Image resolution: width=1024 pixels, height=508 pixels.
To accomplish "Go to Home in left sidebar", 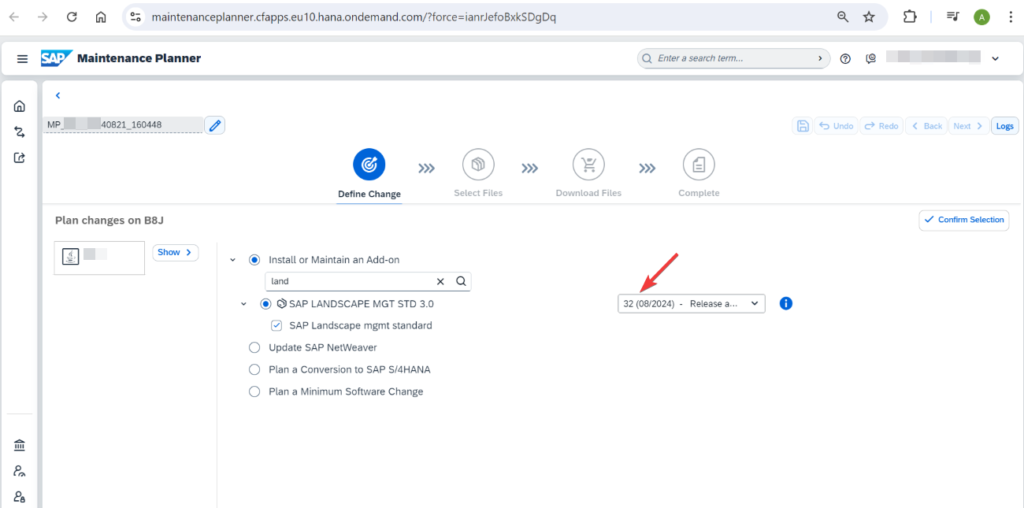I will point(20,106).
